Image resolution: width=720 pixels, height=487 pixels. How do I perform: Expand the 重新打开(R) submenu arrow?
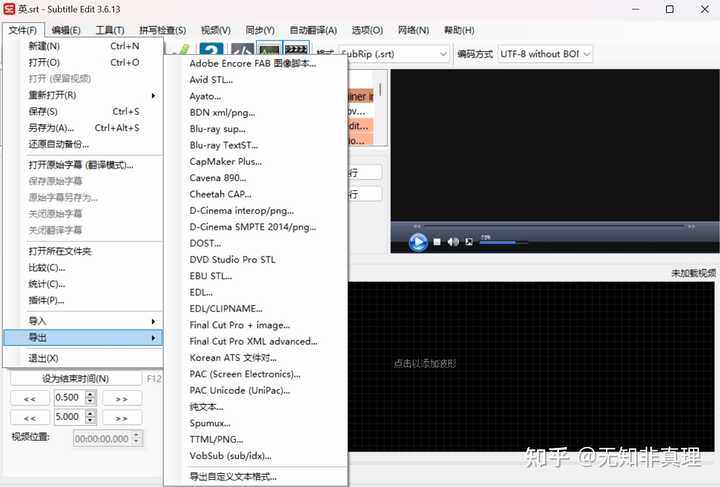[153, 95]
